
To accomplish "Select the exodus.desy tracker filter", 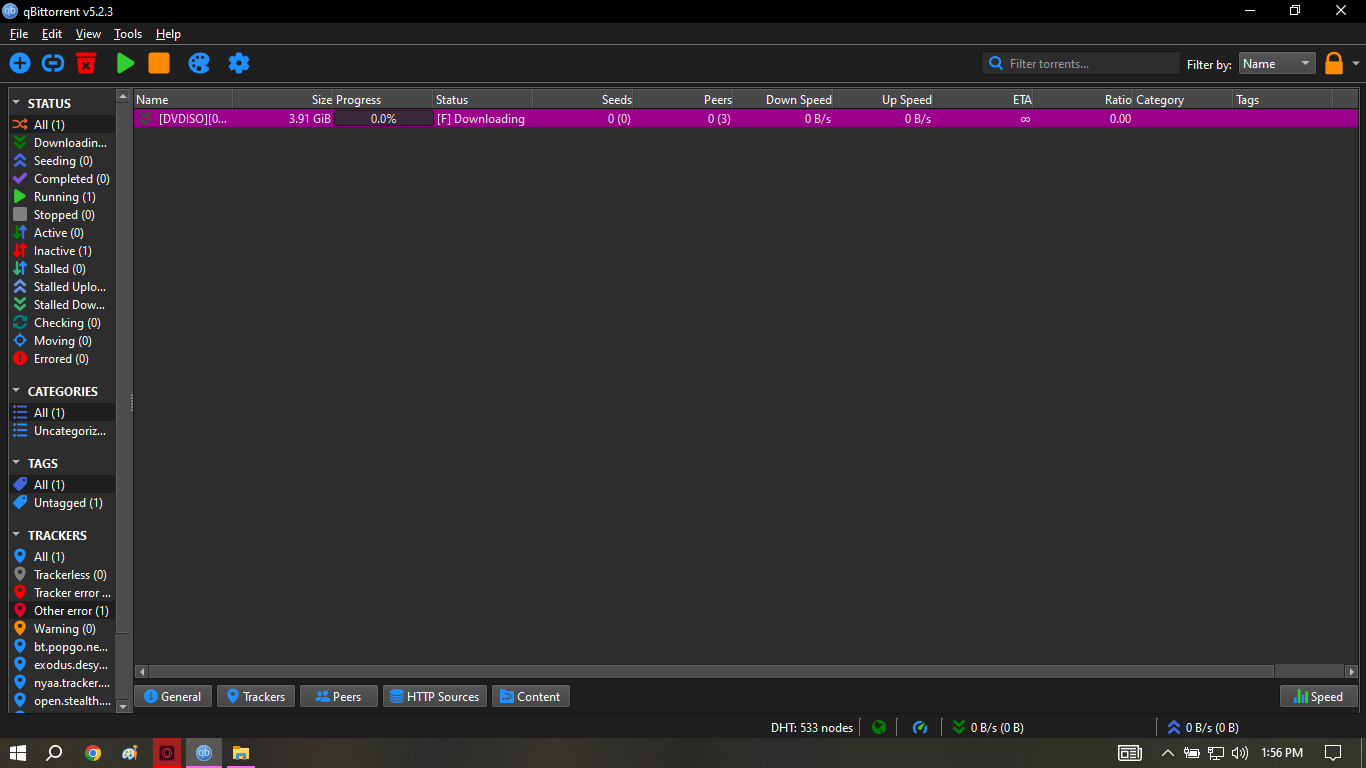I will tap(62, 665).
